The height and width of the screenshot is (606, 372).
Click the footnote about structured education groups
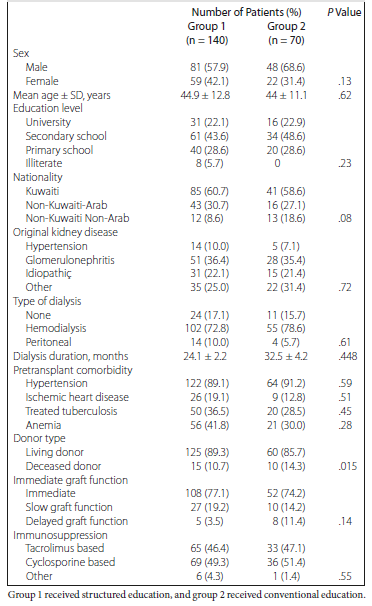tap(187, 595)
